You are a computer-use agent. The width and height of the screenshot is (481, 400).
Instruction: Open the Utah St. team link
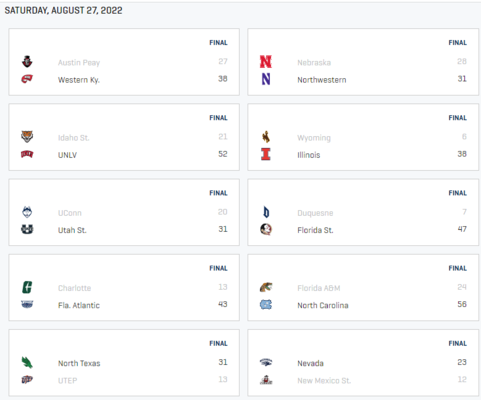pyautogui.click(x=72, y=230)
